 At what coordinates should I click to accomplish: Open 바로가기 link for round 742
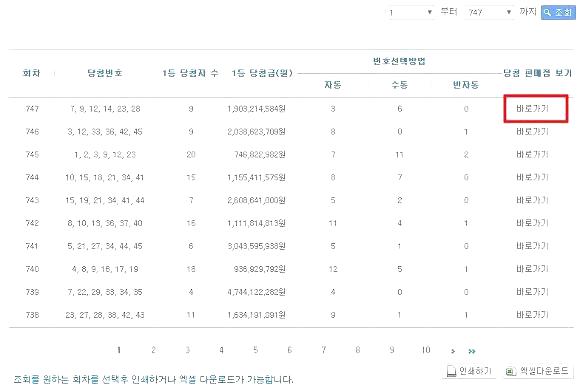pyautogui.click(x=532, y=223)
